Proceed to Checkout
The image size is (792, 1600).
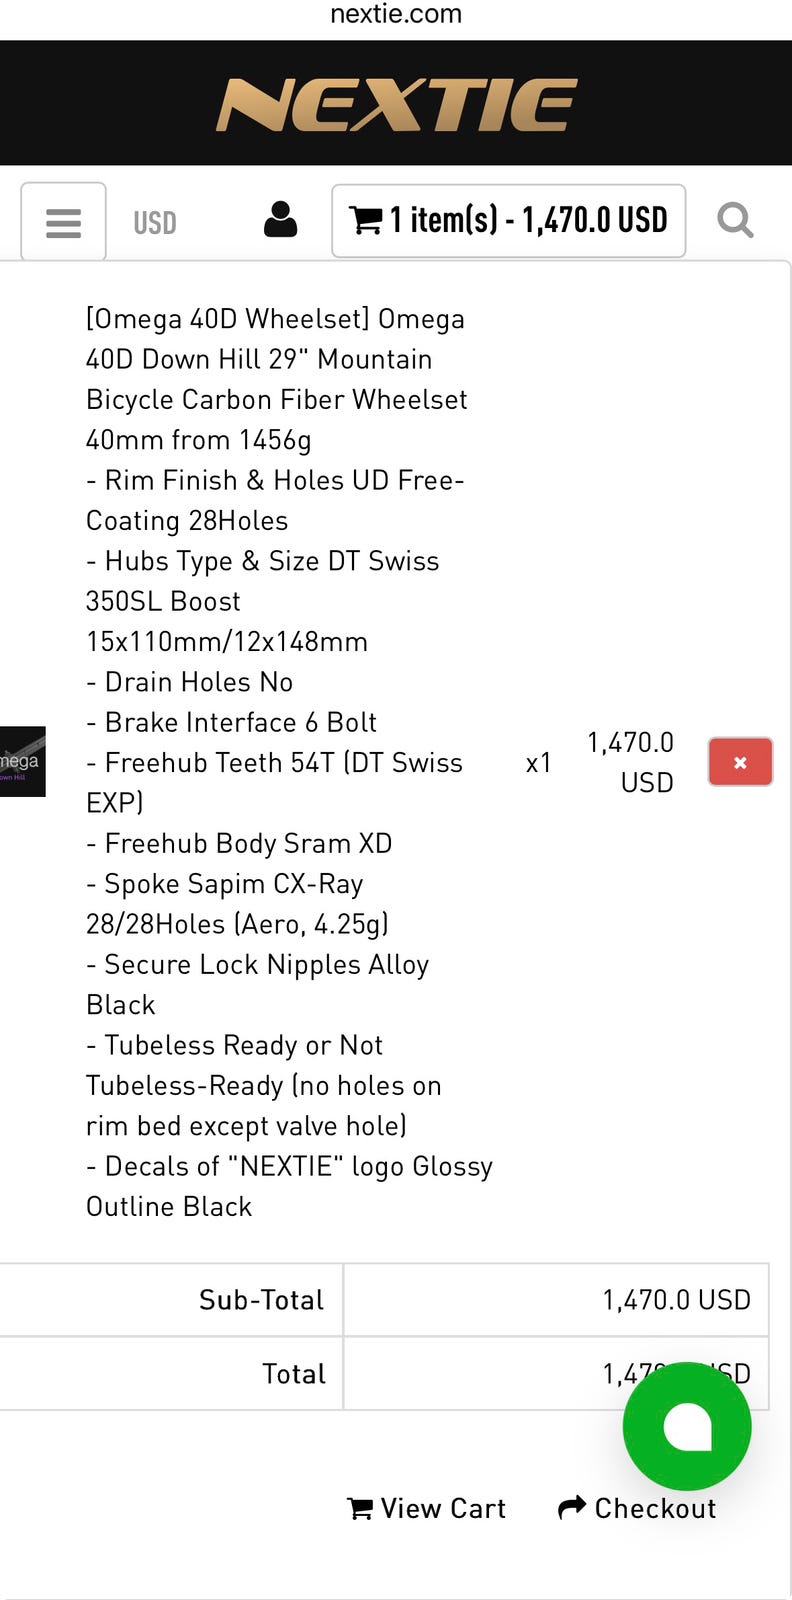click(637, 1508)
